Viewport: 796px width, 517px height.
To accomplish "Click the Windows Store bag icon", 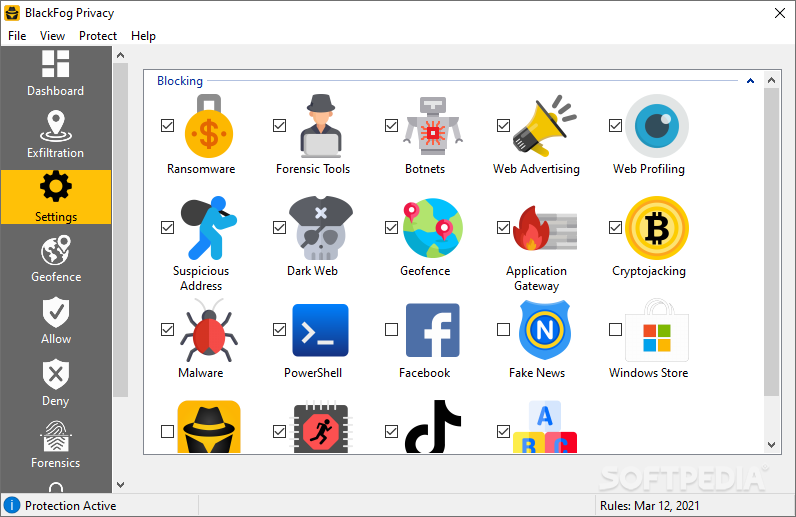I will (657, 330).
